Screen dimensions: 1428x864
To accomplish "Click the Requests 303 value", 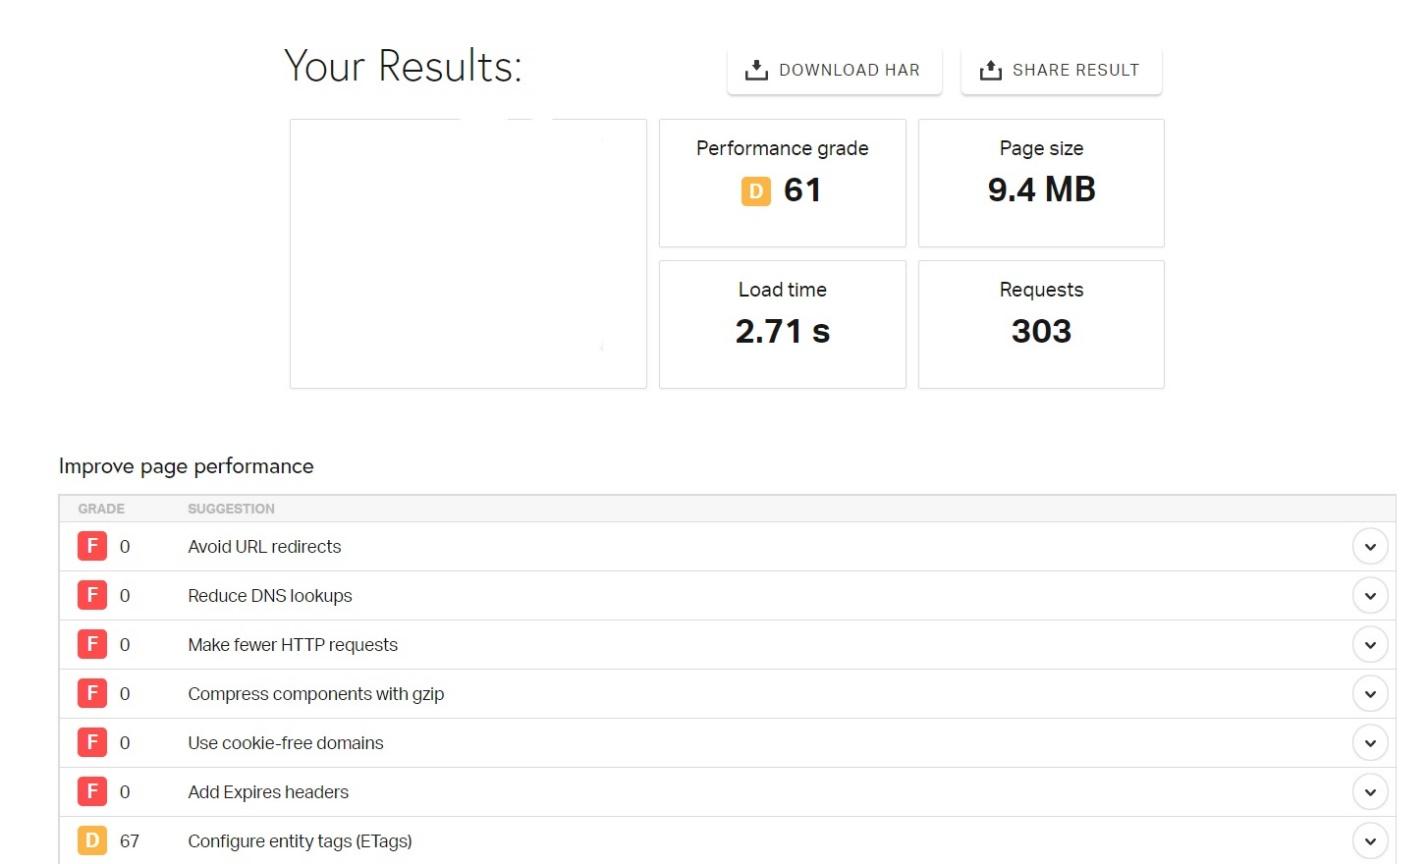I will coord(1041,331).
